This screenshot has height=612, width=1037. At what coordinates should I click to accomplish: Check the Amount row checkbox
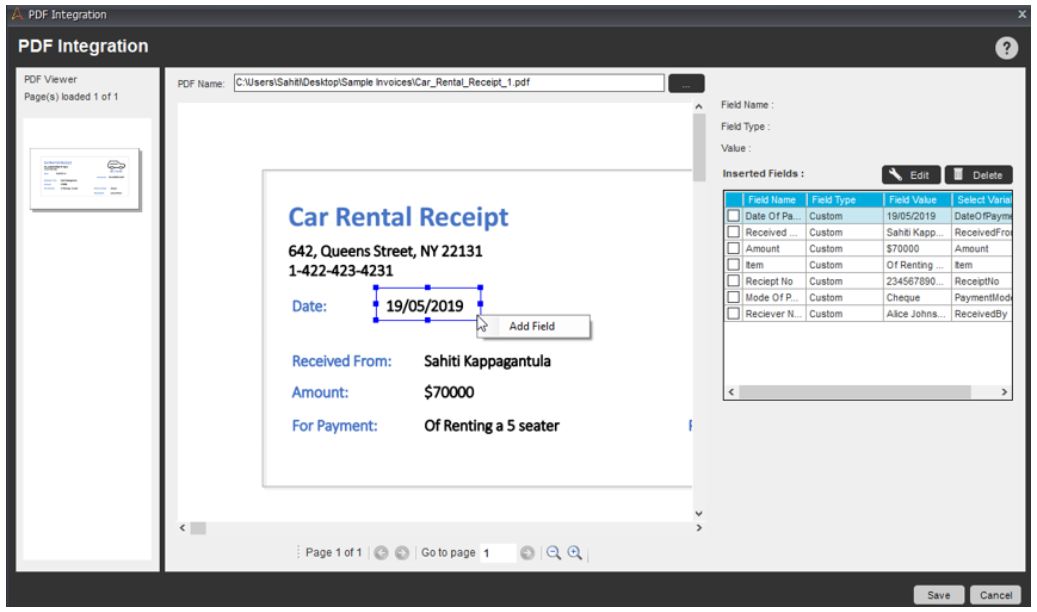733,248
